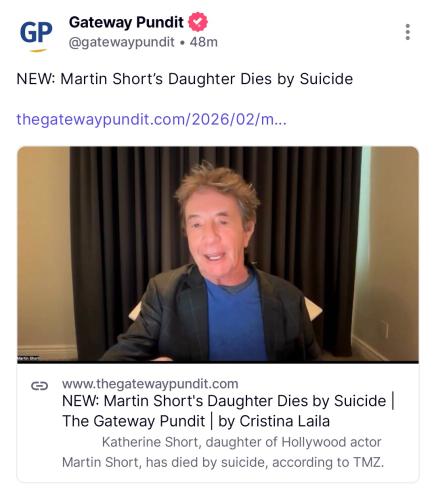Open the thegatewaypundit.com/2026/02 link
436x500 pixels.
point(151,119)
